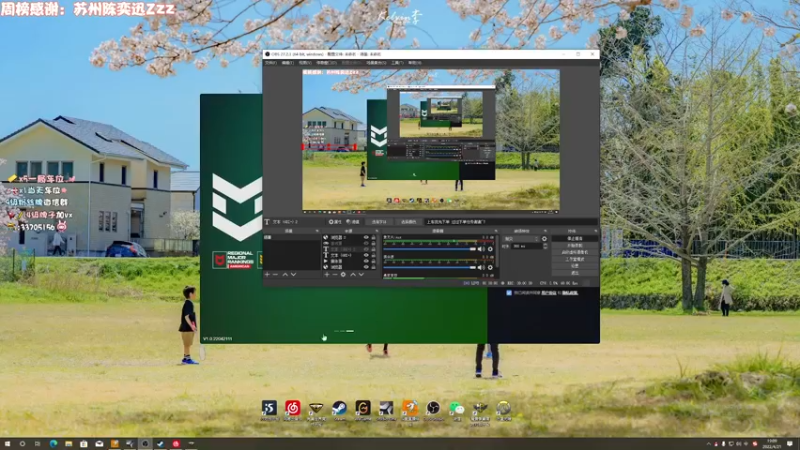Toggle the lock on the last 浏览器 source
Screen dimensions: 800x450
coord(373,267)
